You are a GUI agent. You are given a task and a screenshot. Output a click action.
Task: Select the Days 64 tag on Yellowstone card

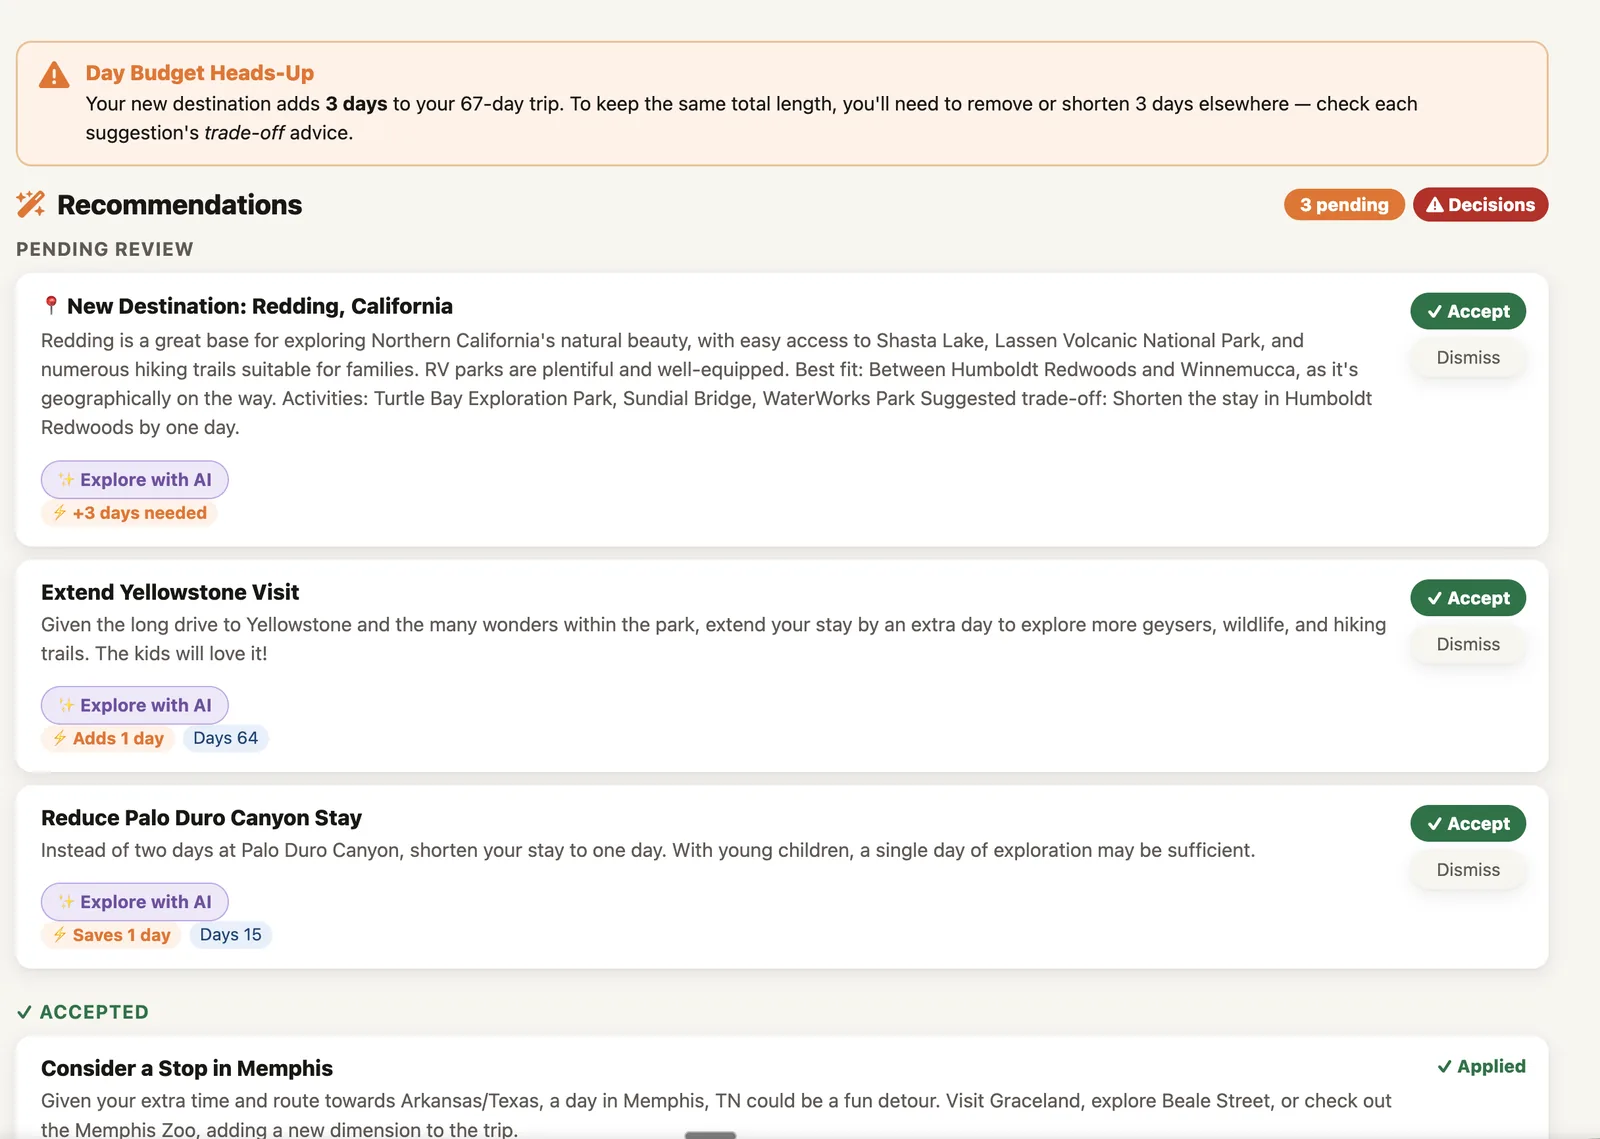[x=225, y=738]
